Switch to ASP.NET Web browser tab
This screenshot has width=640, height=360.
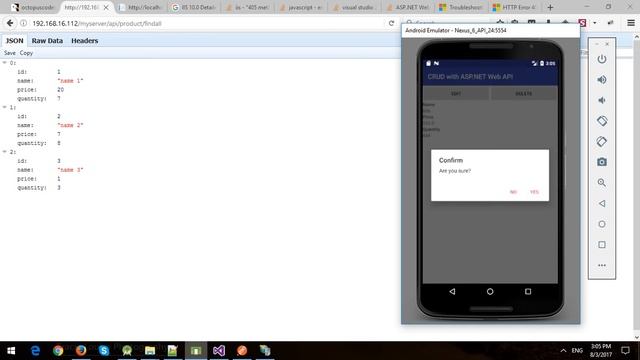[x=408, y=7]
